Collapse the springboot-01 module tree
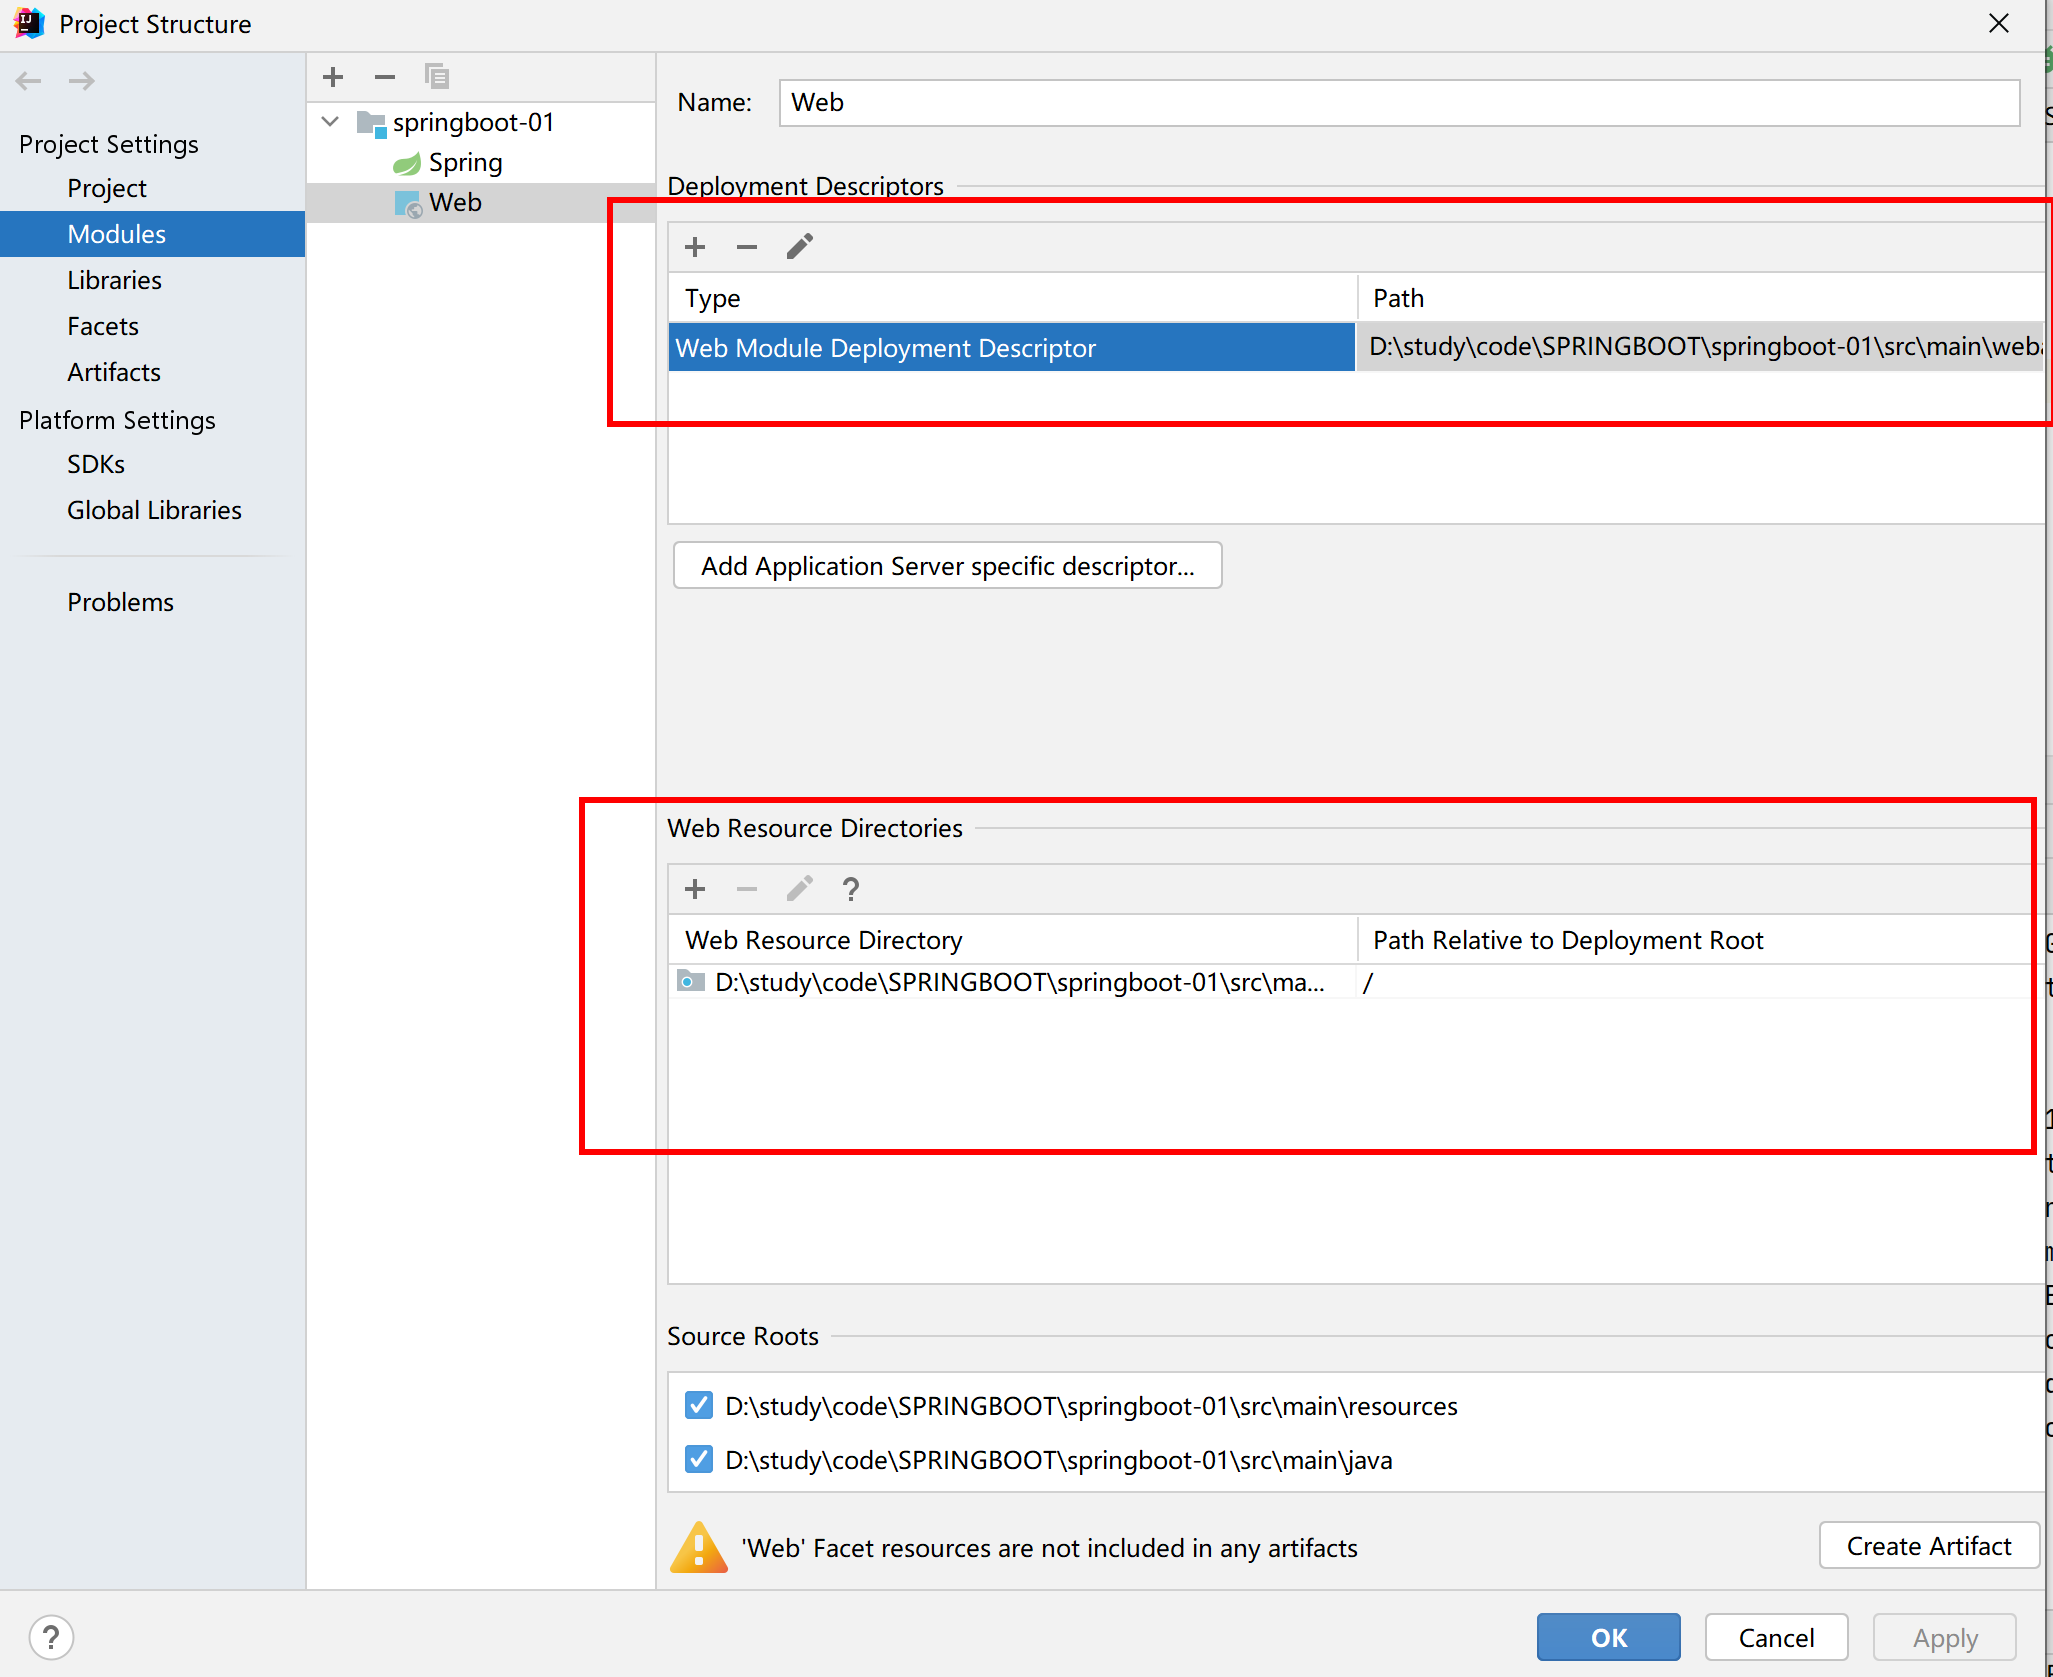Screen dimensions: 2053x1677 [x=331, y=122]
